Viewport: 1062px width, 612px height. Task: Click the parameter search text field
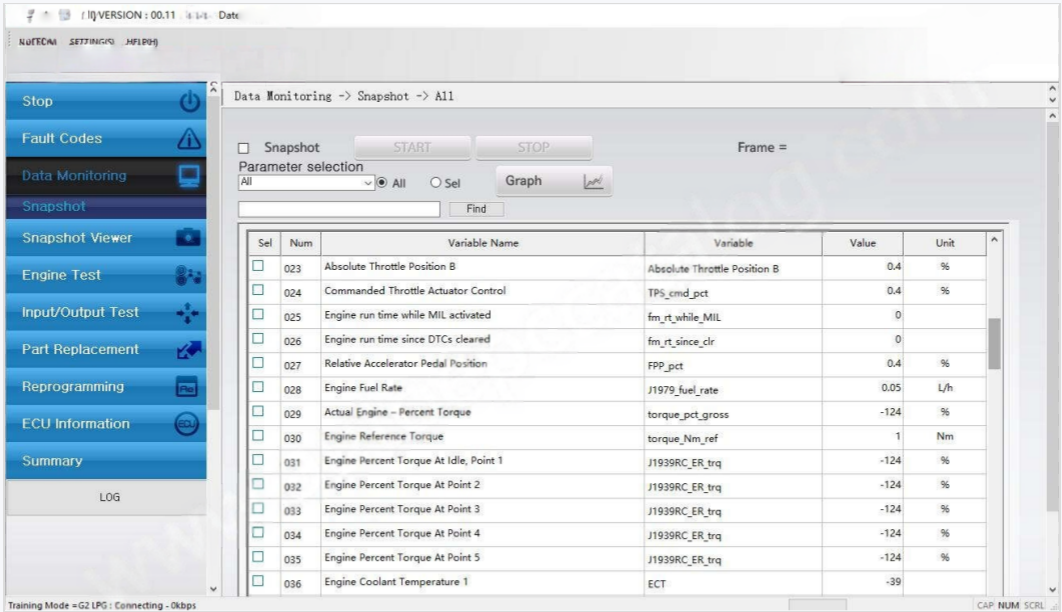339,209
